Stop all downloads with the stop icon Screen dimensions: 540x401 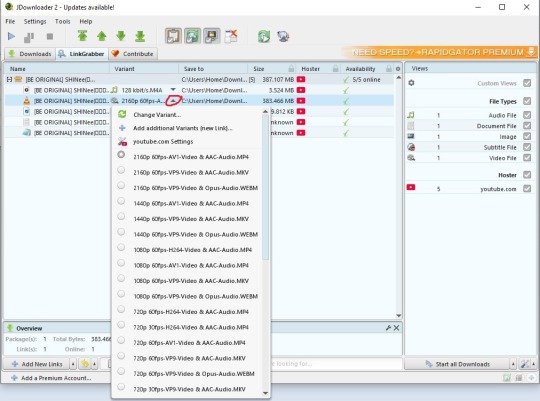pyautogui.click(x=50, y=36)
